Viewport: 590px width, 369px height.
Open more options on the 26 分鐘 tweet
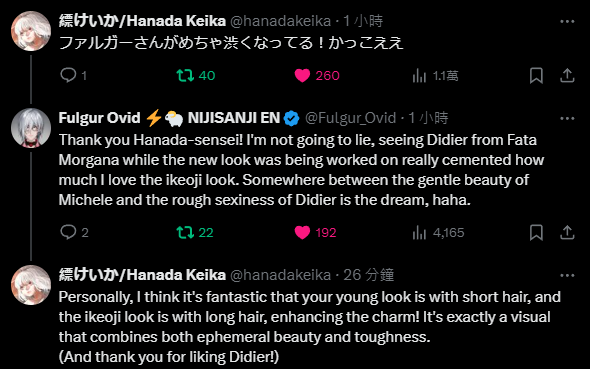567,276
